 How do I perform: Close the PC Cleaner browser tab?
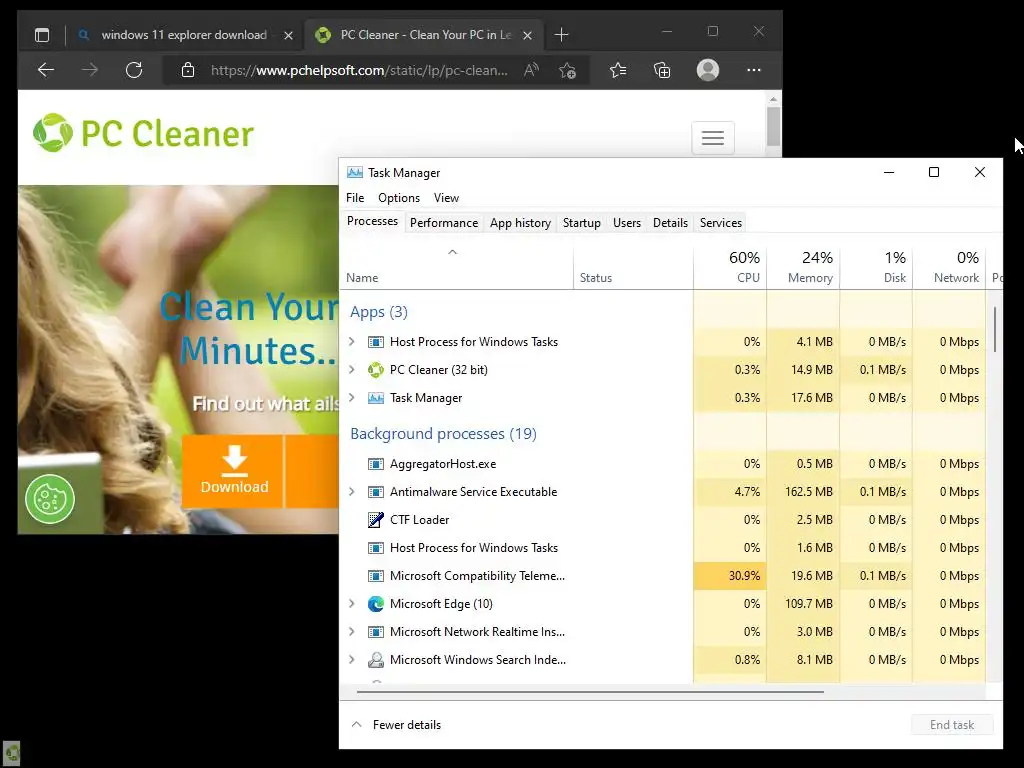click(528, 35)
